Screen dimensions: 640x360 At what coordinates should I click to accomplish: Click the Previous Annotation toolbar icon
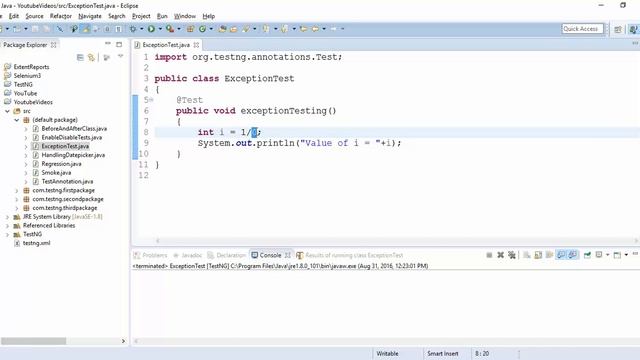pos(285,29)
